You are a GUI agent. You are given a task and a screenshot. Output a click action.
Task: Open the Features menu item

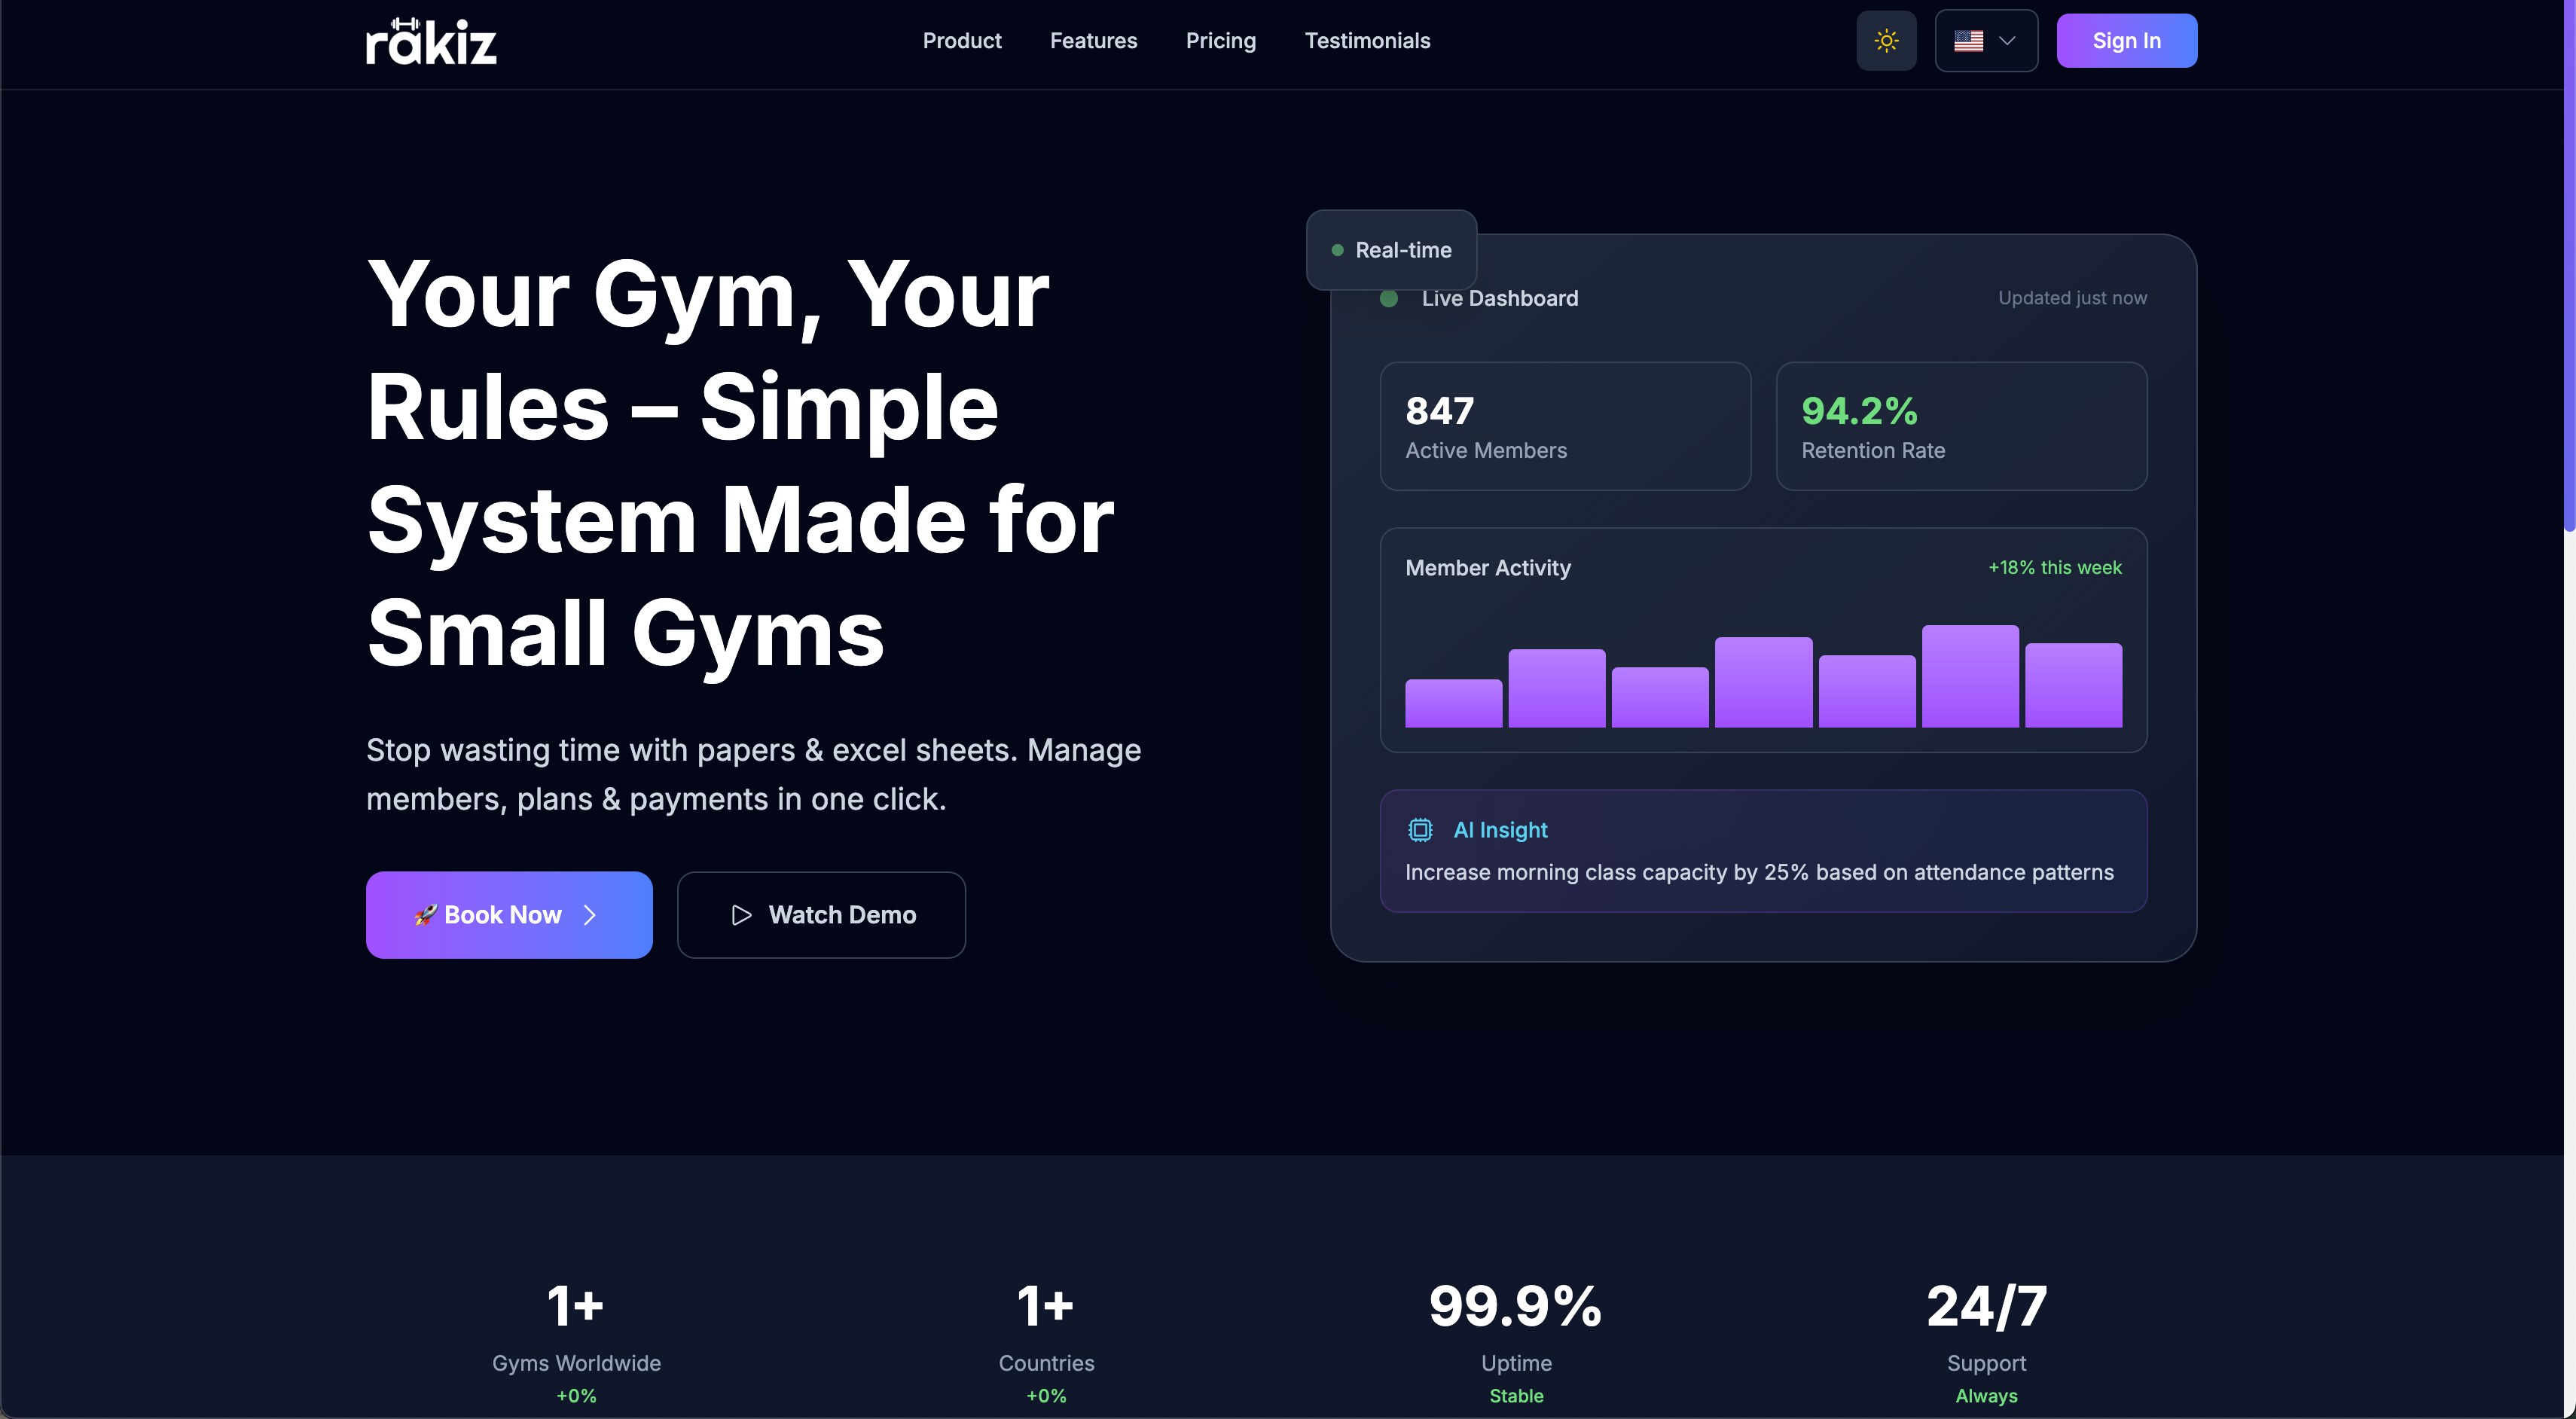(x=1093, y=40)
